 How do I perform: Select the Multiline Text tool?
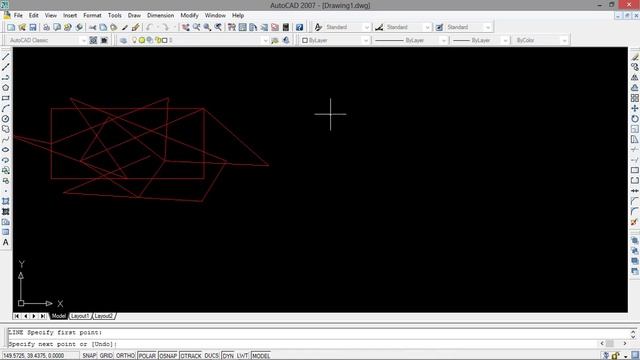6,242
